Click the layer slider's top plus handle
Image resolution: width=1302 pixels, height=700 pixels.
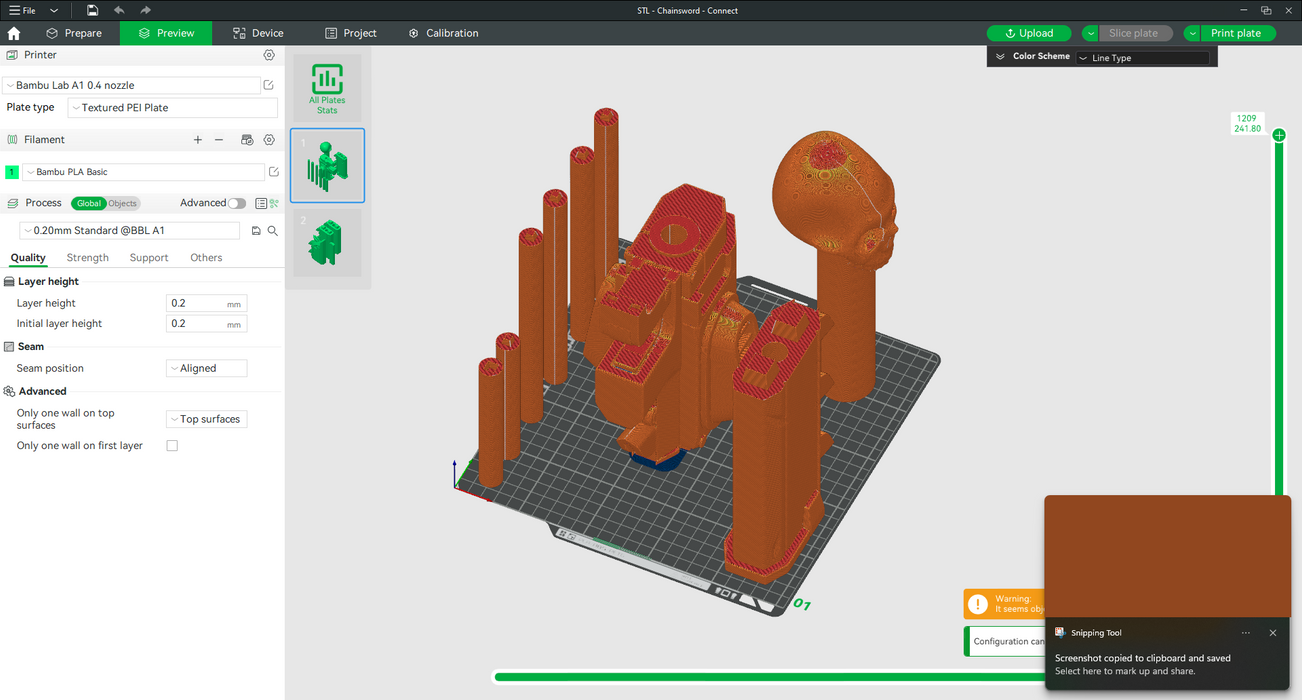pos(1279,135)
